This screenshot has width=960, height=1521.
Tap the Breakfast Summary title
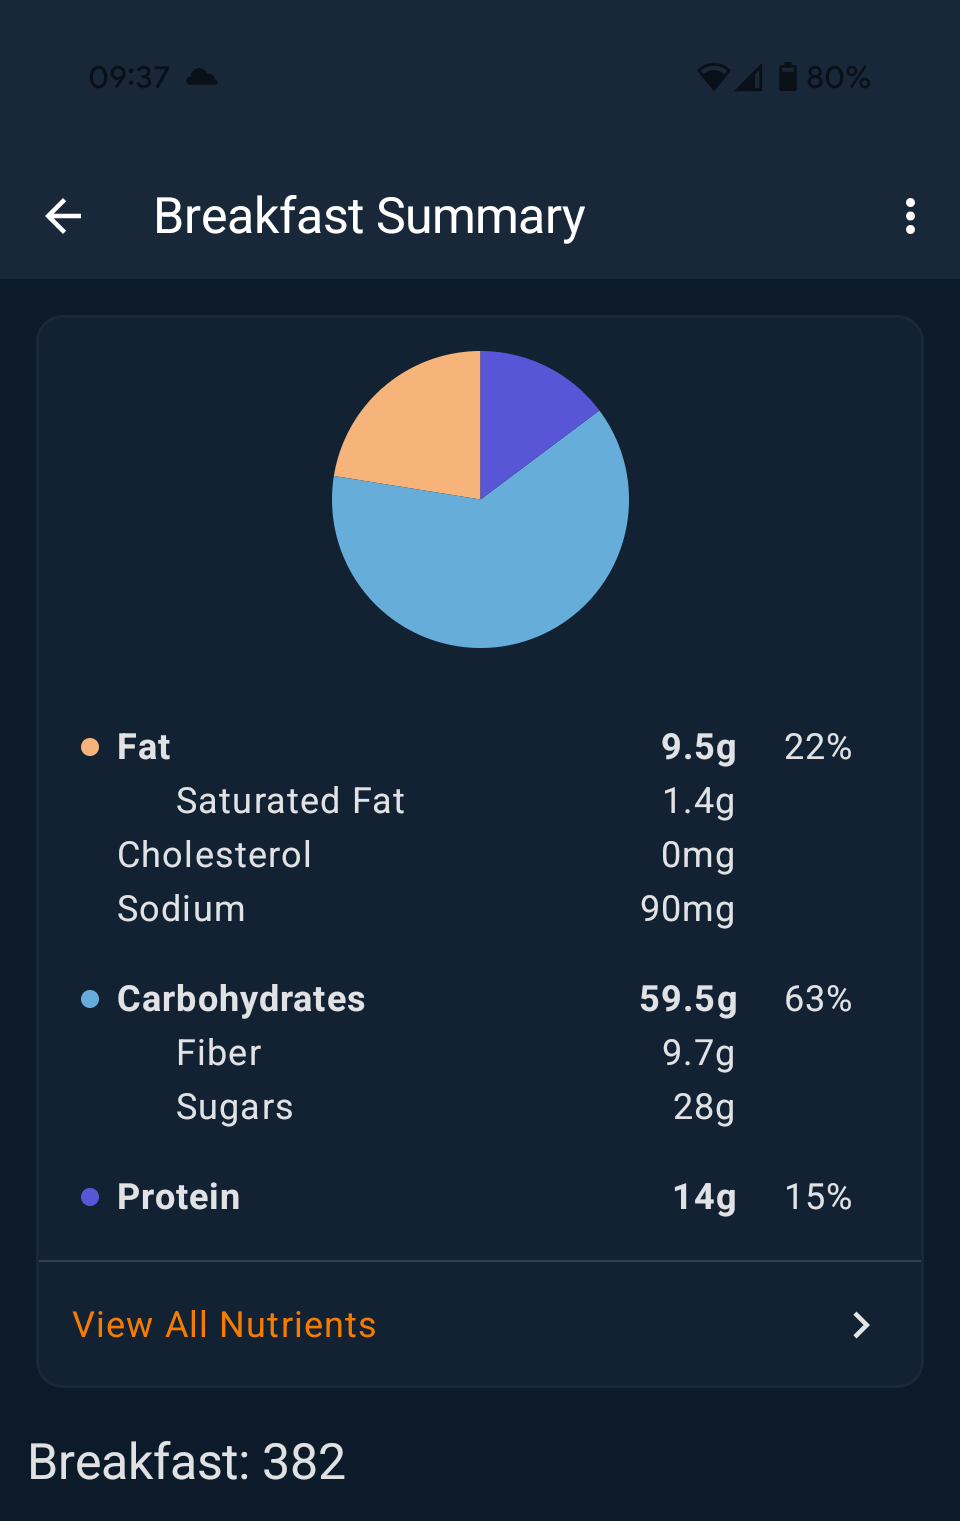369,216
